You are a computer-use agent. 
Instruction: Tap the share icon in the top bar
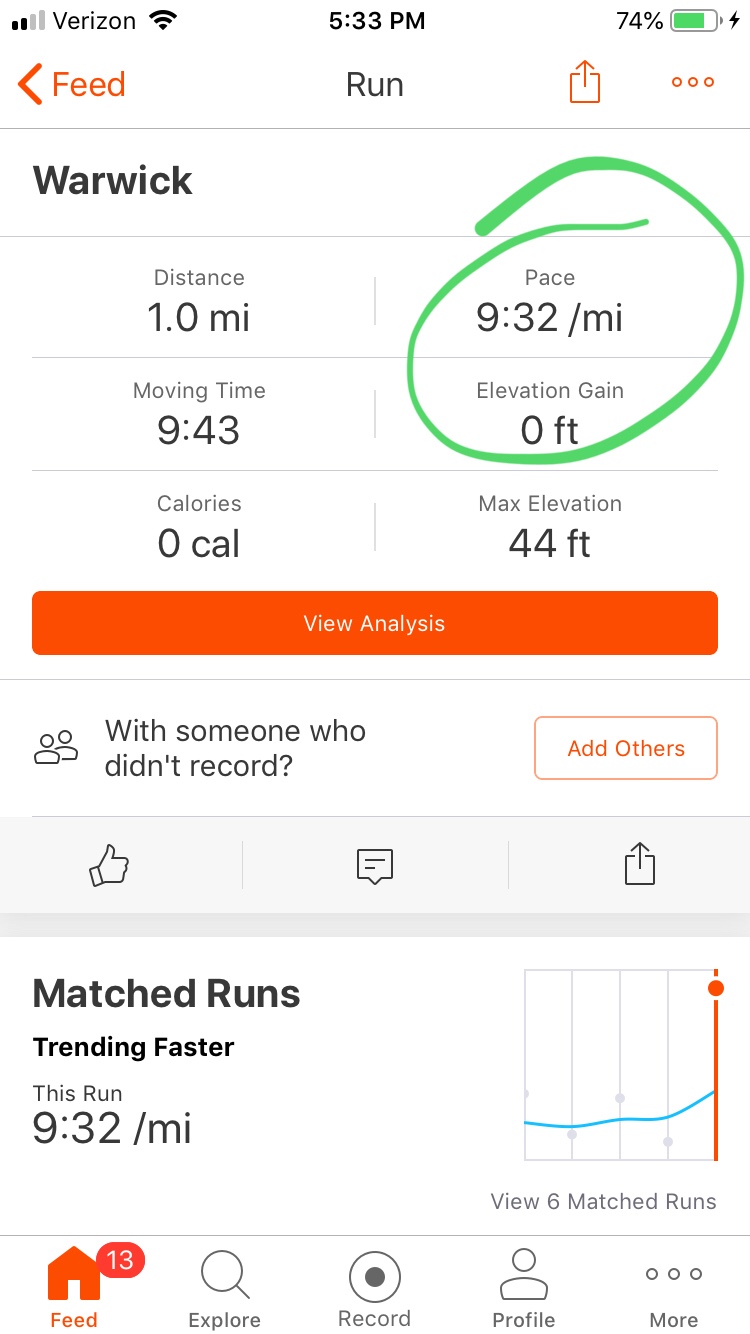[585, 83]
